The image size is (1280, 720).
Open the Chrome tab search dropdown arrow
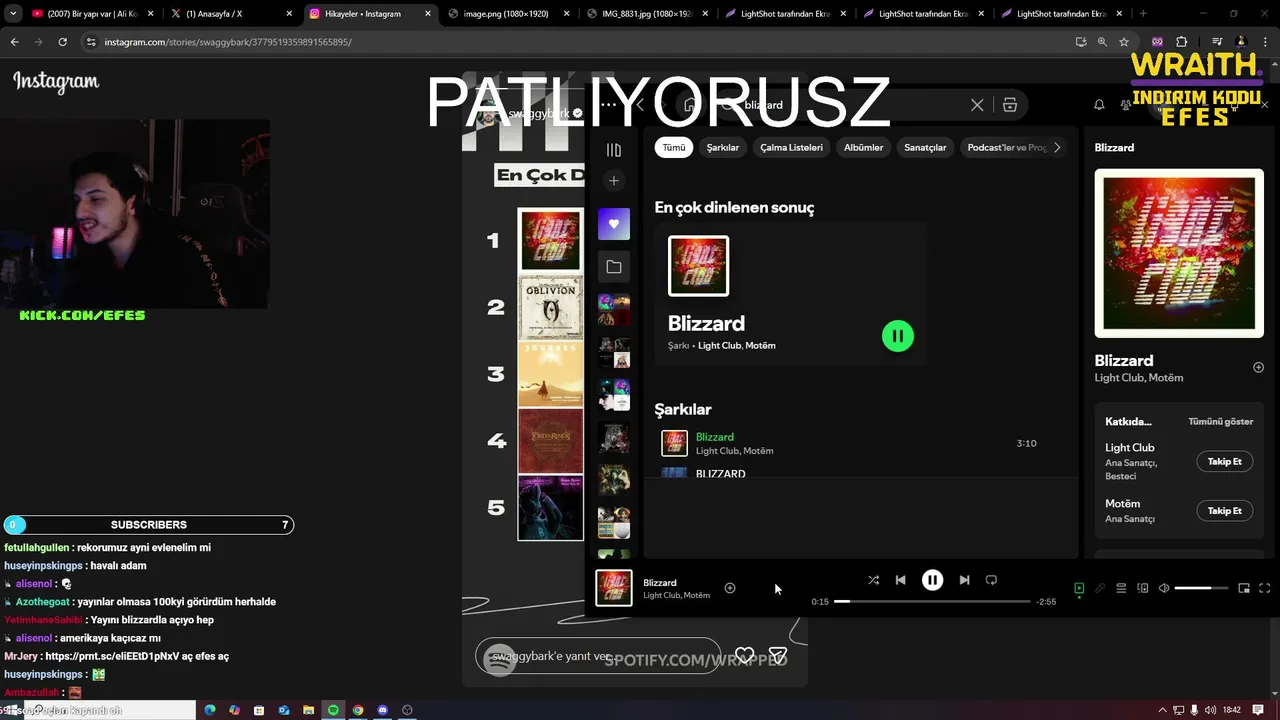(13, 14)
